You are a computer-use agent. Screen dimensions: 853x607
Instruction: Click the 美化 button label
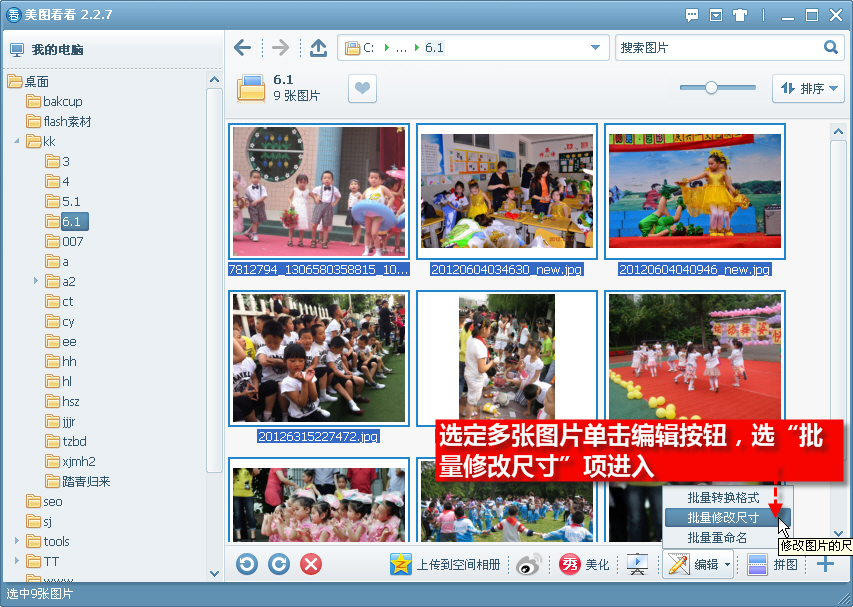[597, 565]
